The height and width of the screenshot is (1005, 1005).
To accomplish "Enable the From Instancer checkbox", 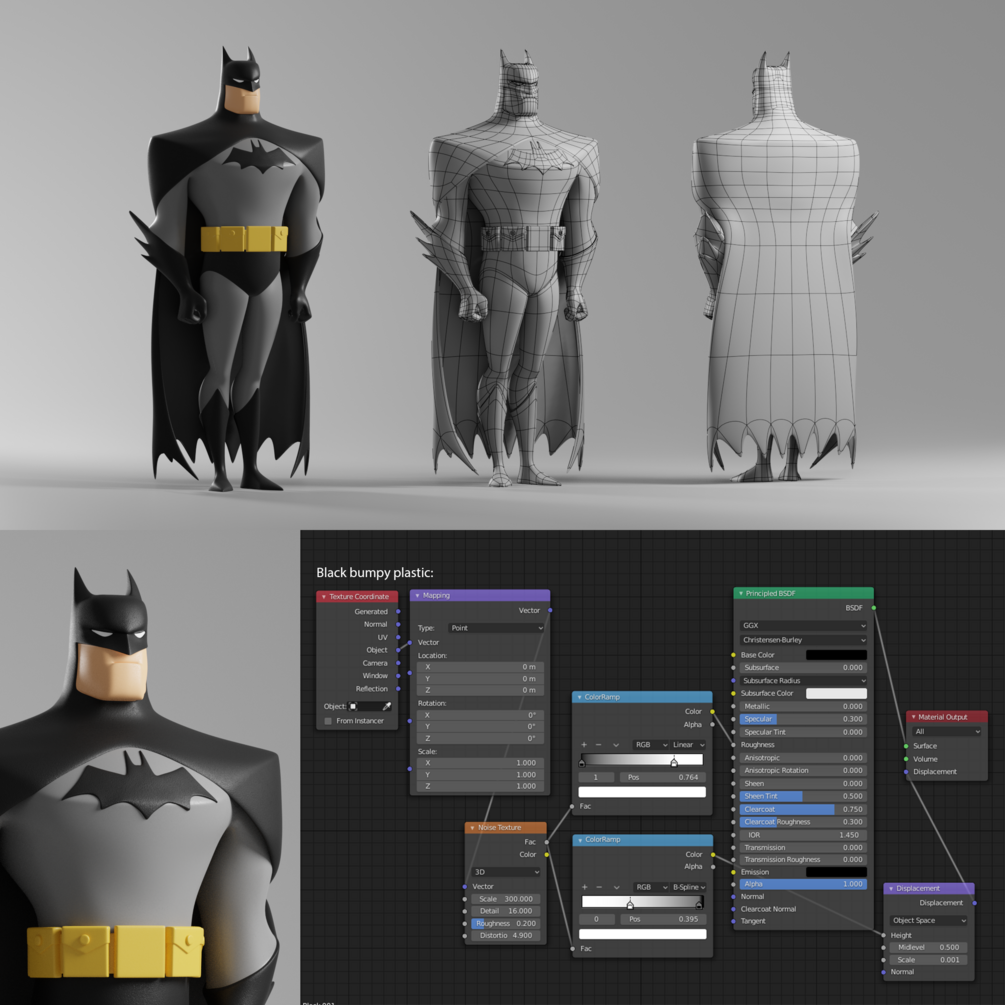I will coord(328,721).
